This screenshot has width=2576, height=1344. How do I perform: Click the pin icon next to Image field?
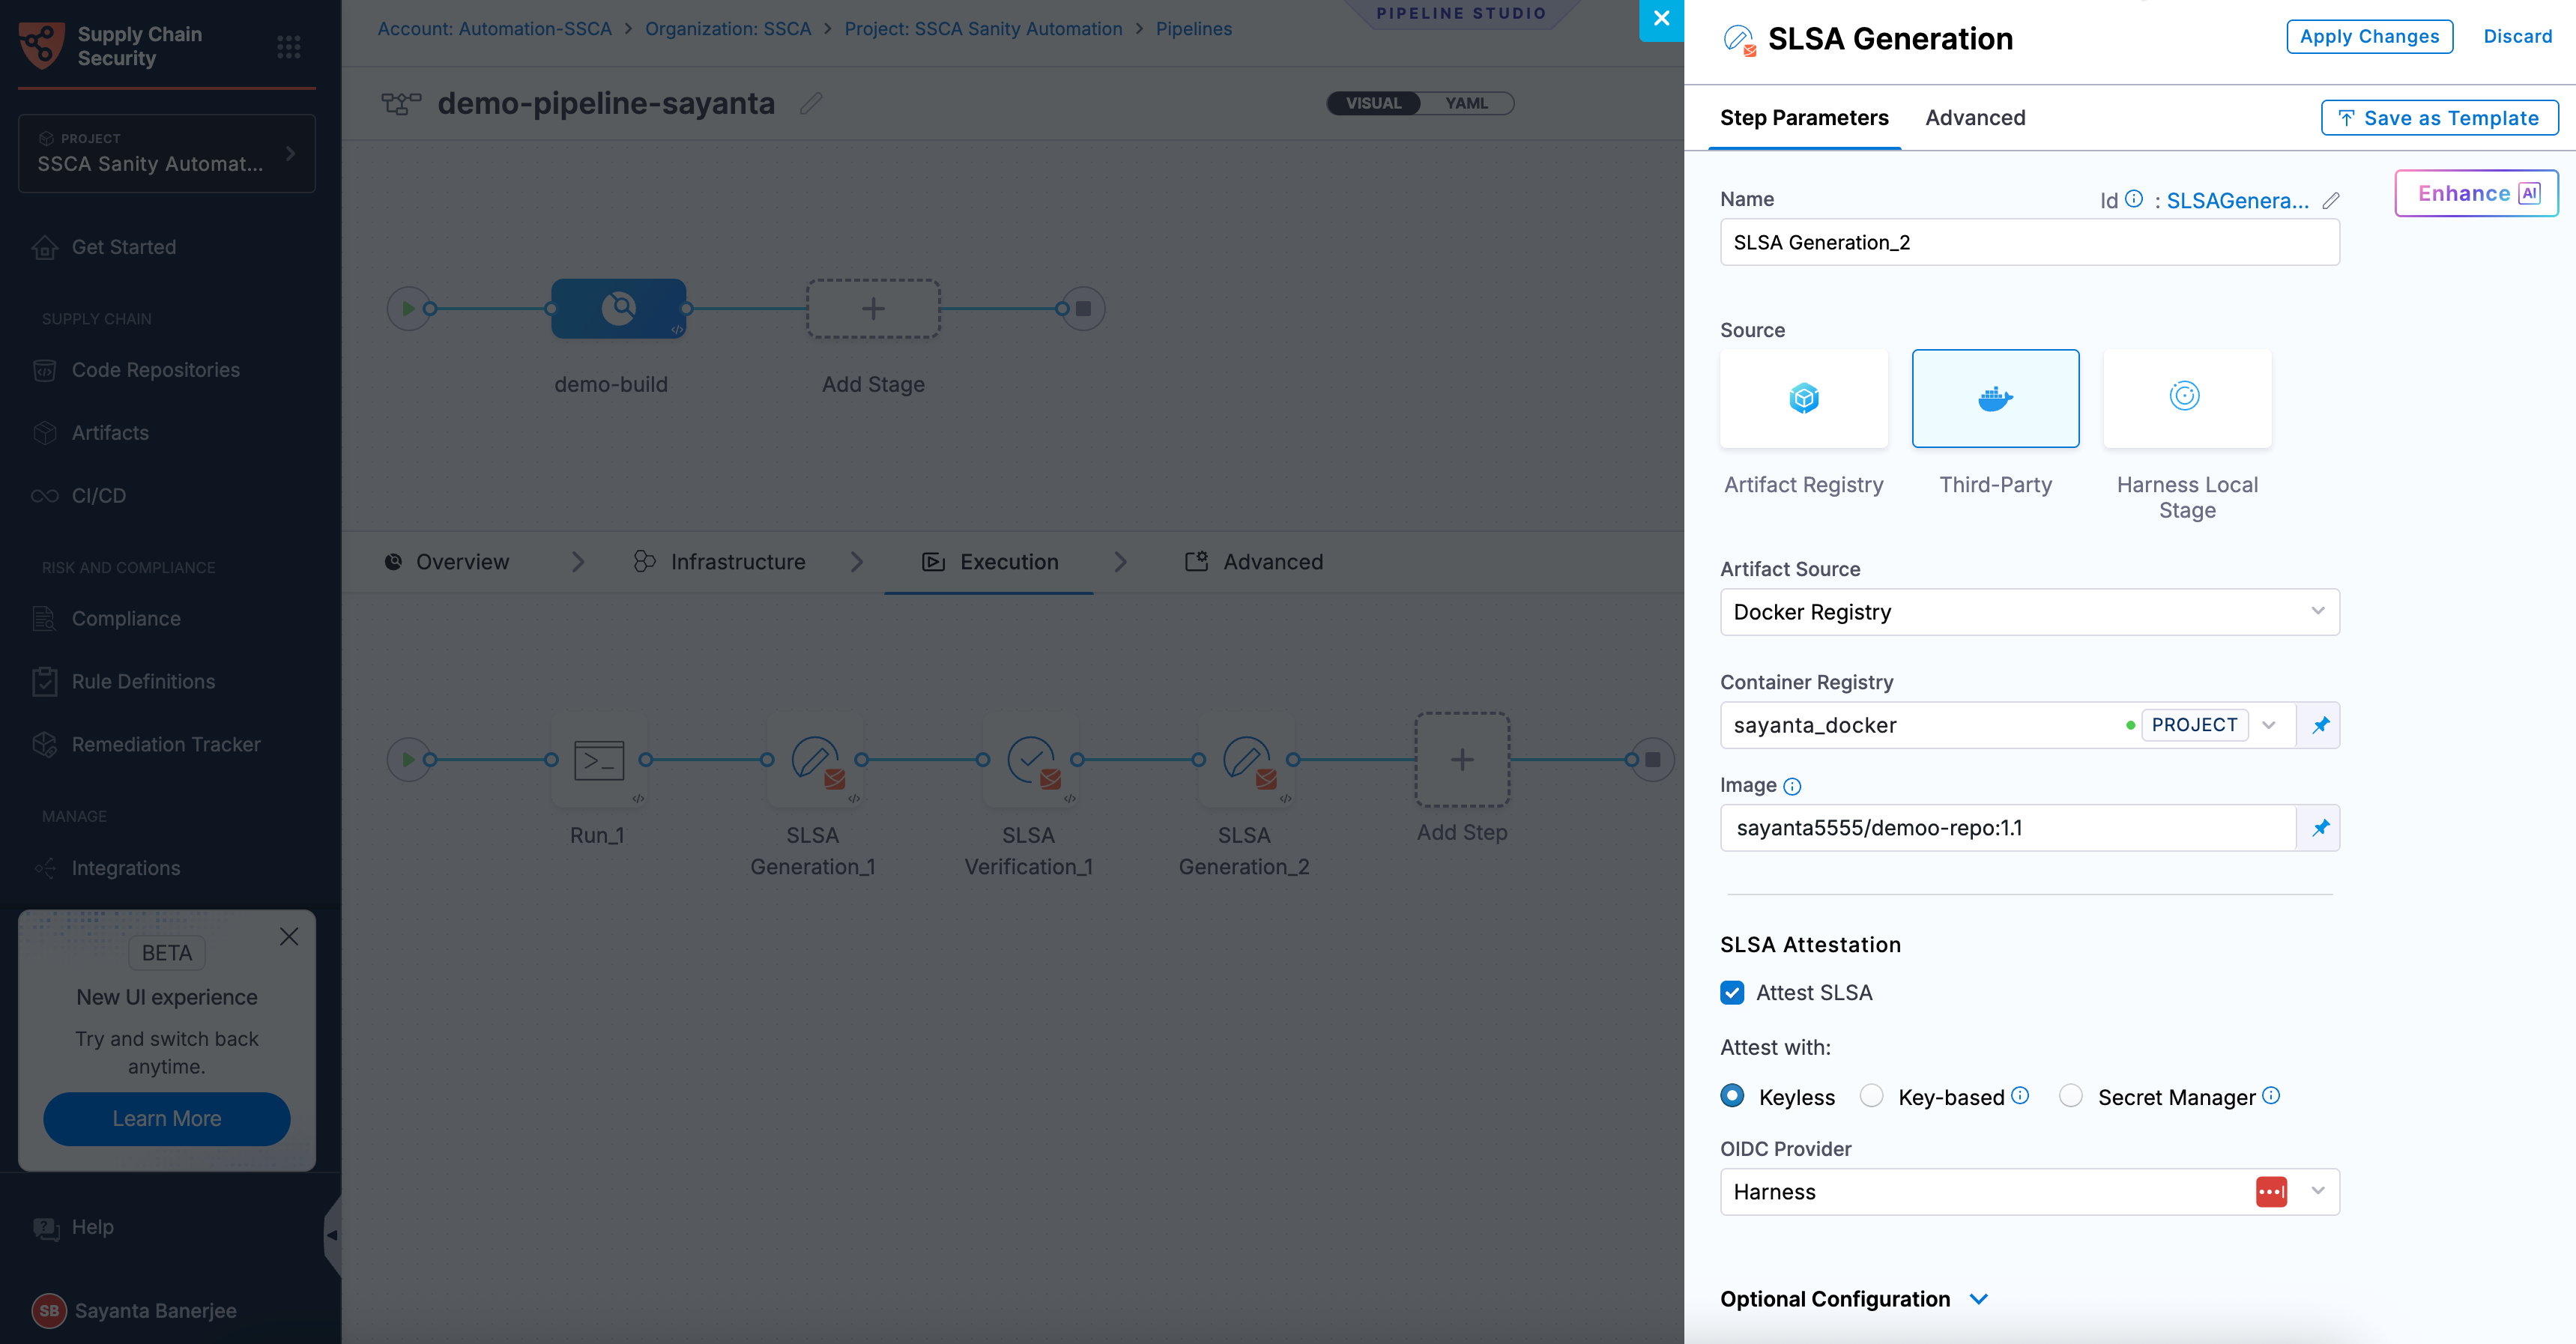[2320, 827]
